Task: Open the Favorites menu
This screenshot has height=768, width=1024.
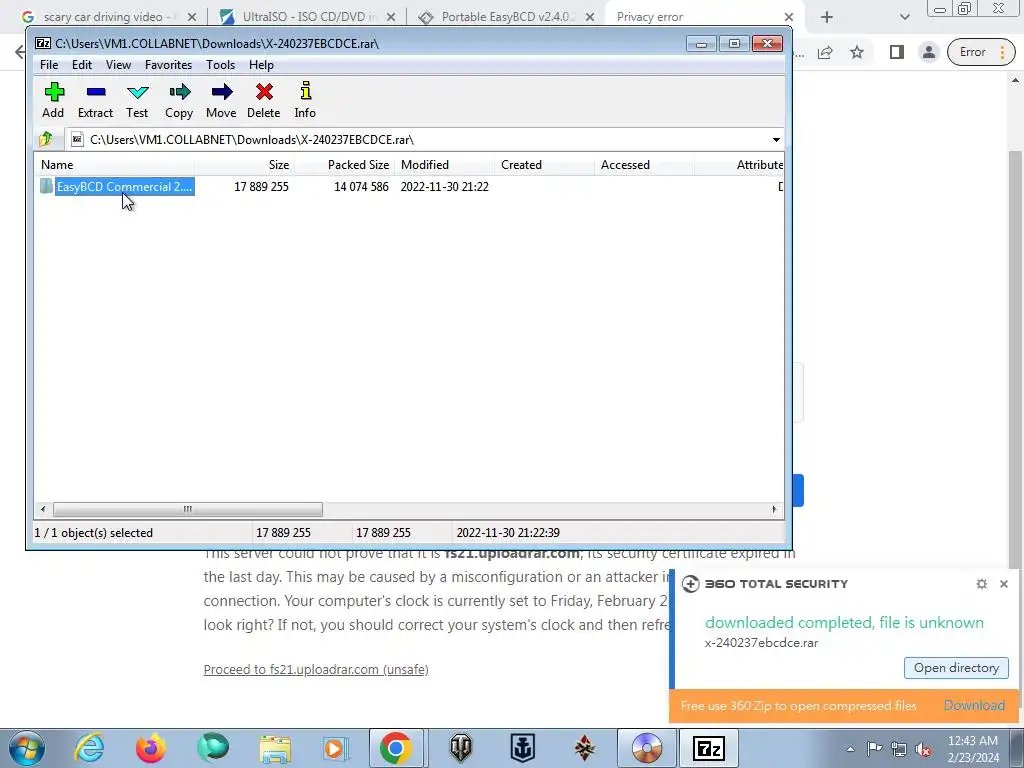Action: tap(168, 65)
